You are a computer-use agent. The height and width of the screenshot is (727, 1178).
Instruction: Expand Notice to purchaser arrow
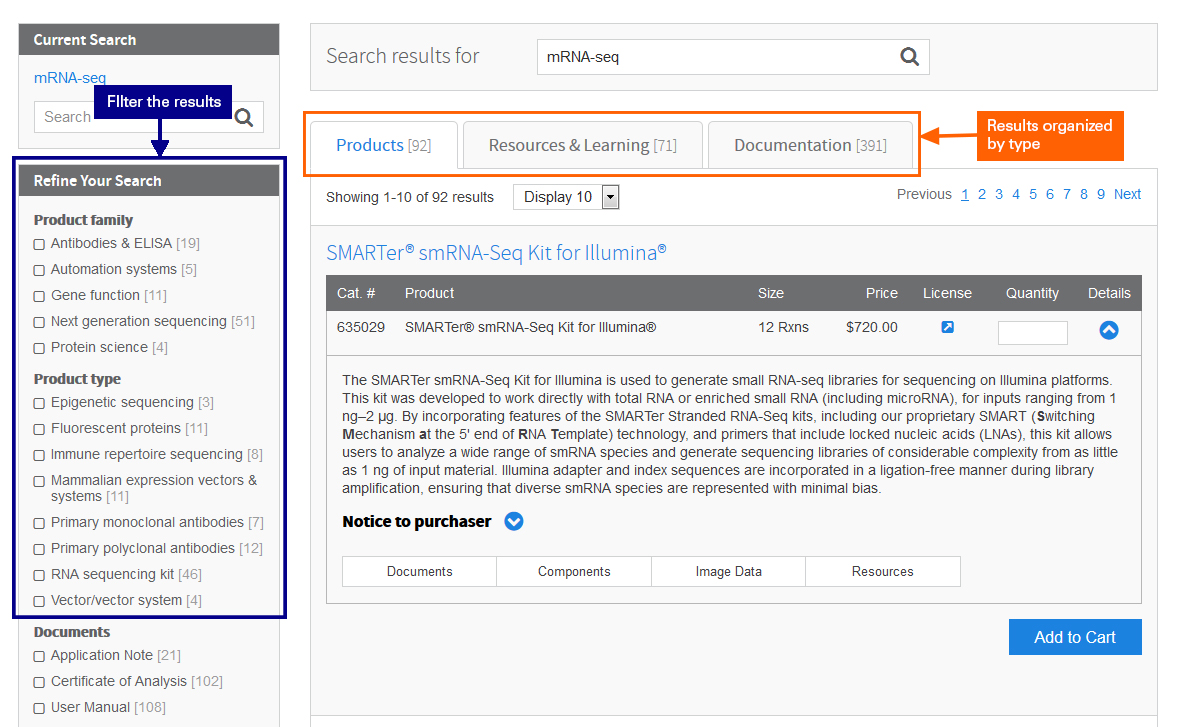(514, 521)
